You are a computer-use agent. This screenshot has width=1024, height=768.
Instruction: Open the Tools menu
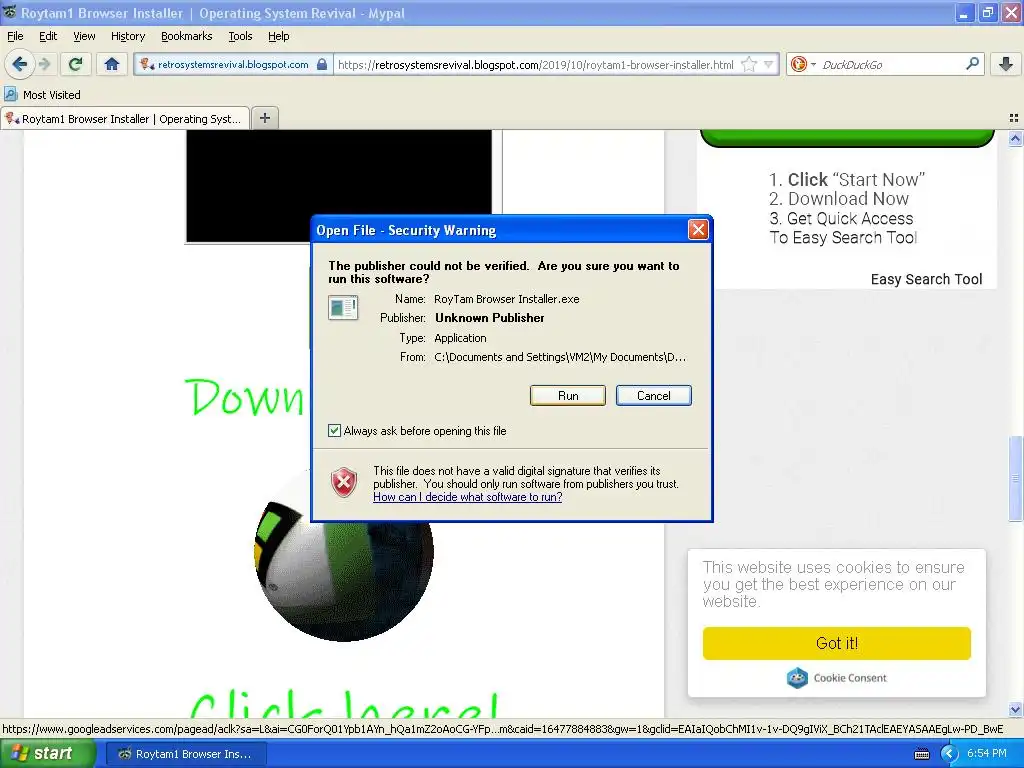click(240, 36)
